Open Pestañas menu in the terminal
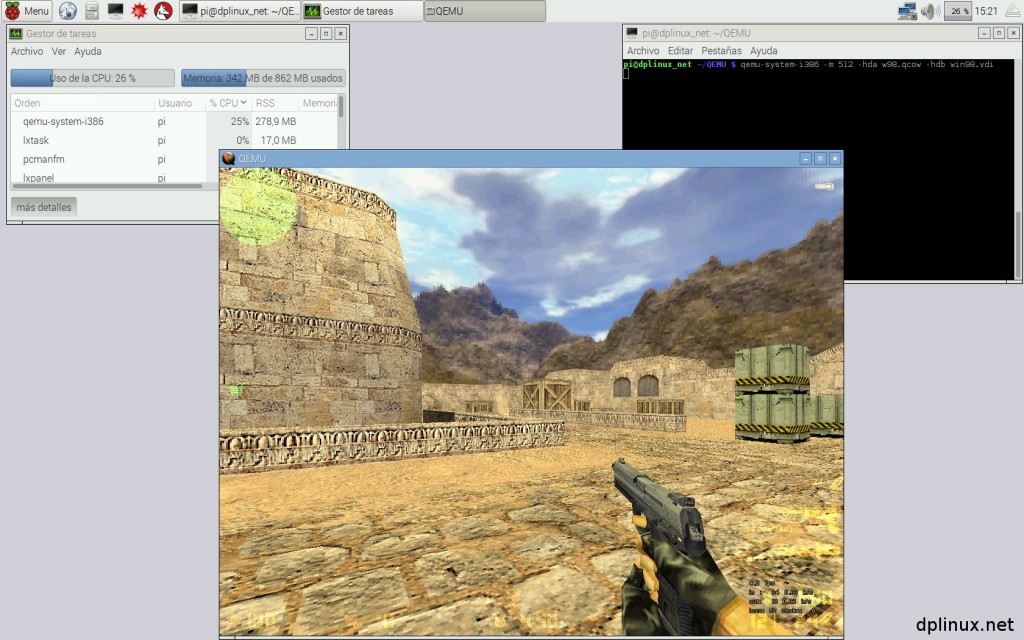Viewport: 1024px width, 640px height. [721, 50]
